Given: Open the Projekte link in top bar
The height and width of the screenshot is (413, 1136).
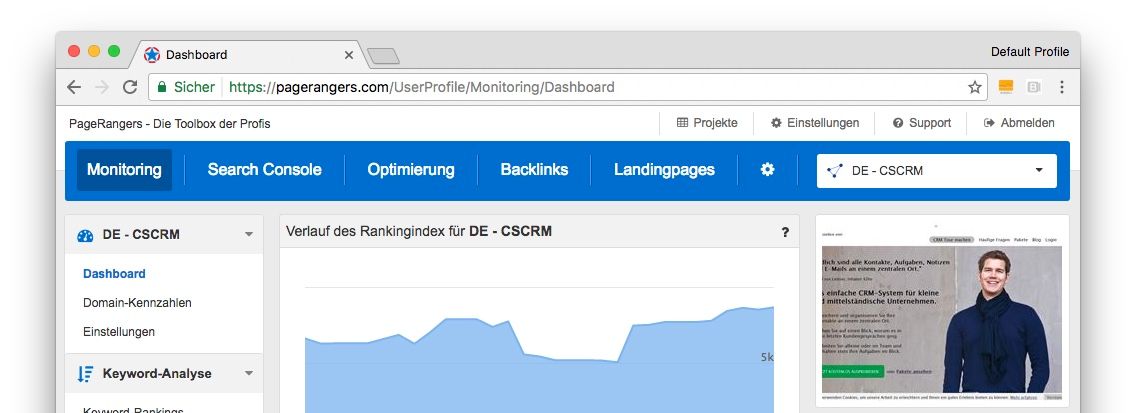Looking at the screenshot, I should [707, 123].
